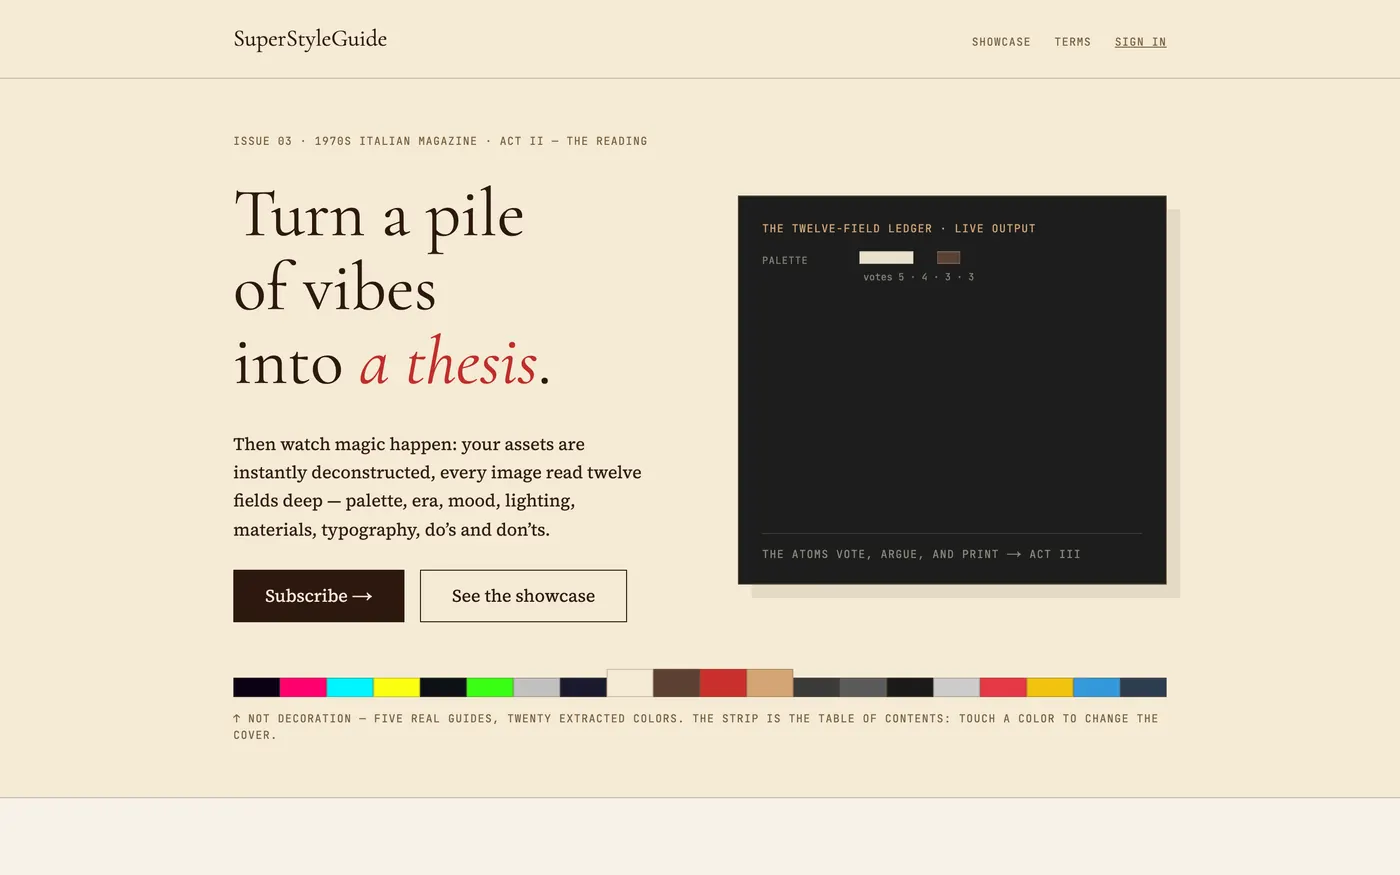Open the Terms navigation item
The height and width of the screenshot is (875, 1400).
(x=1072, y=42)
